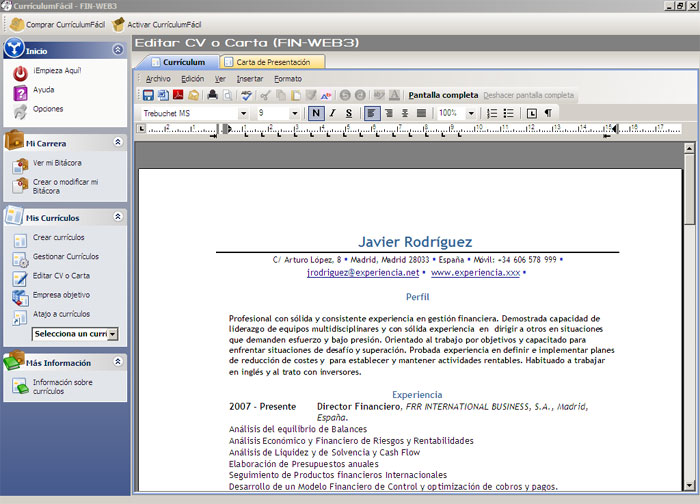Click Activar CurrículumFácil button
The image size is (700, 504).
[x=156, y=25]
